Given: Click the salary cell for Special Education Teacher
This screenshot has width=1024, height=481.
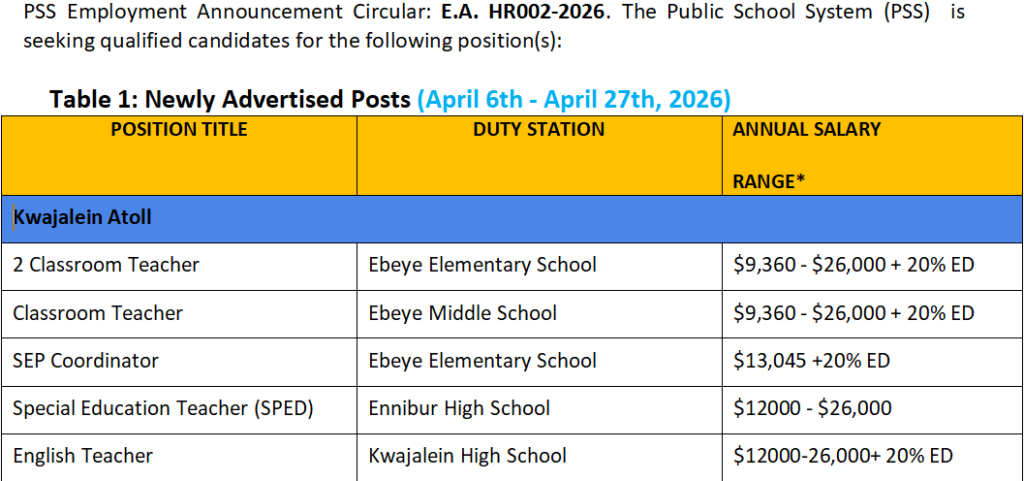Looking at the screenshot, I should 812,408.
